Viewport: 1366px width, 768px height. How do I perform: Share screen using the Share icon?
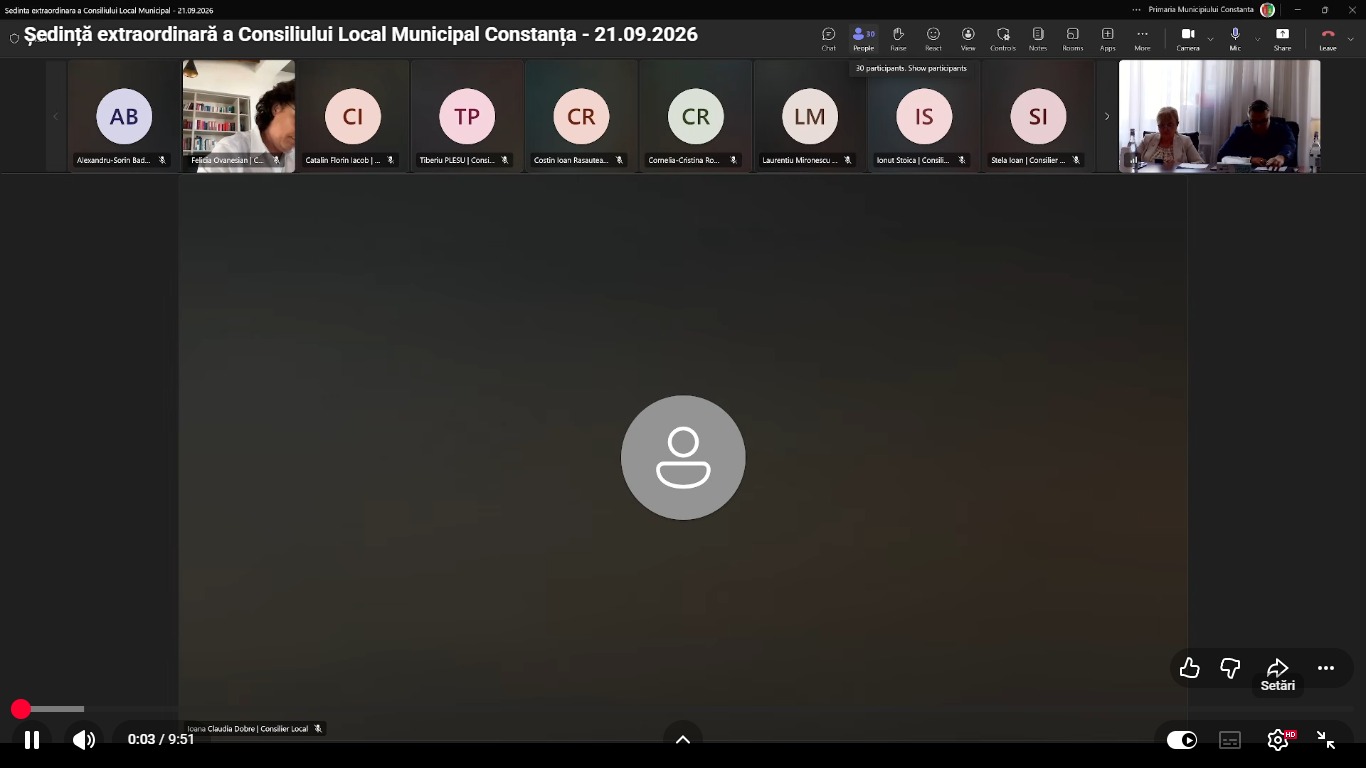tap(1282, 39)
